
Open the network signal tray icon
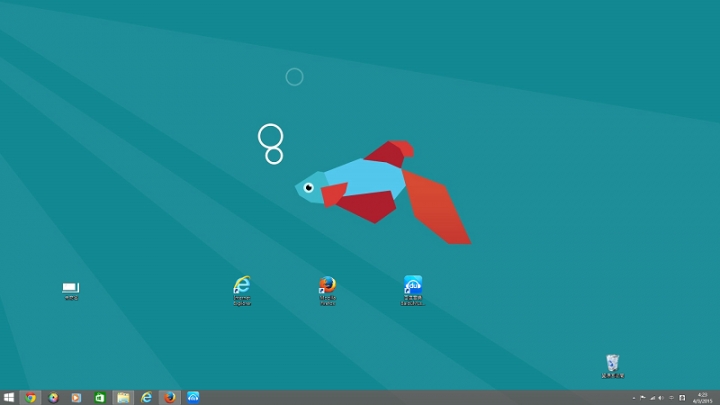[652, 398]
